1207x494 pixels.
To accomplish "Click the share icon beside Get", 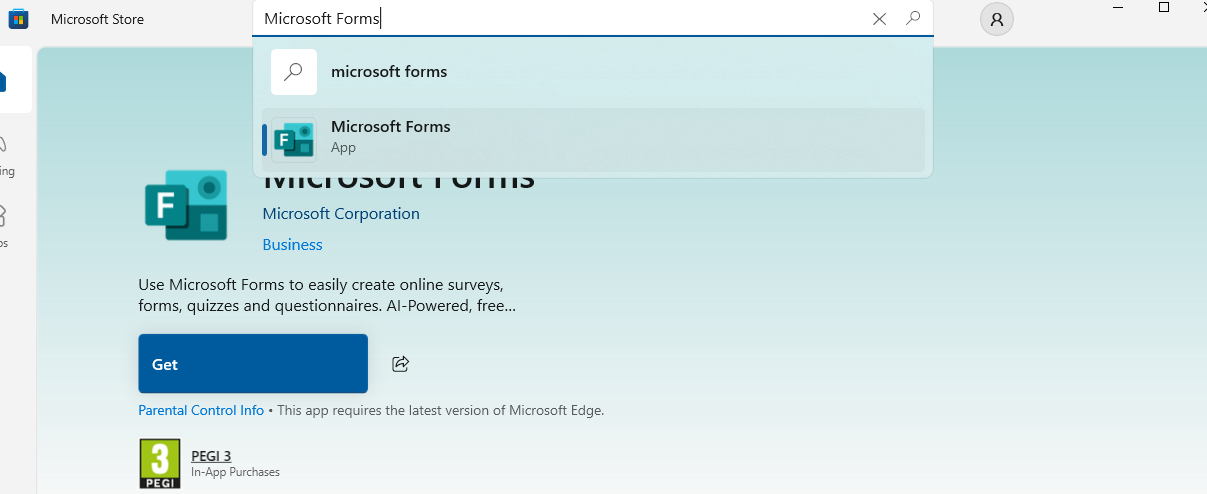I will (401, 364).
